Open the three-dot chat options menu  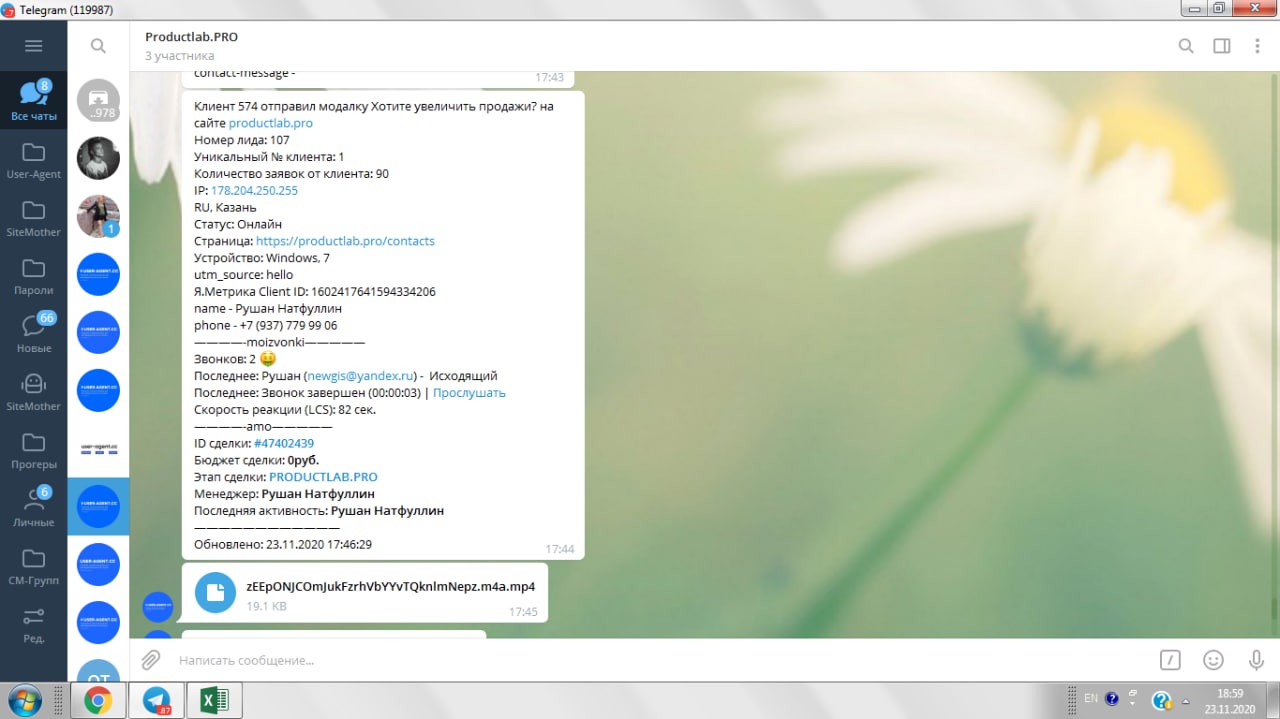point(1257,46)
